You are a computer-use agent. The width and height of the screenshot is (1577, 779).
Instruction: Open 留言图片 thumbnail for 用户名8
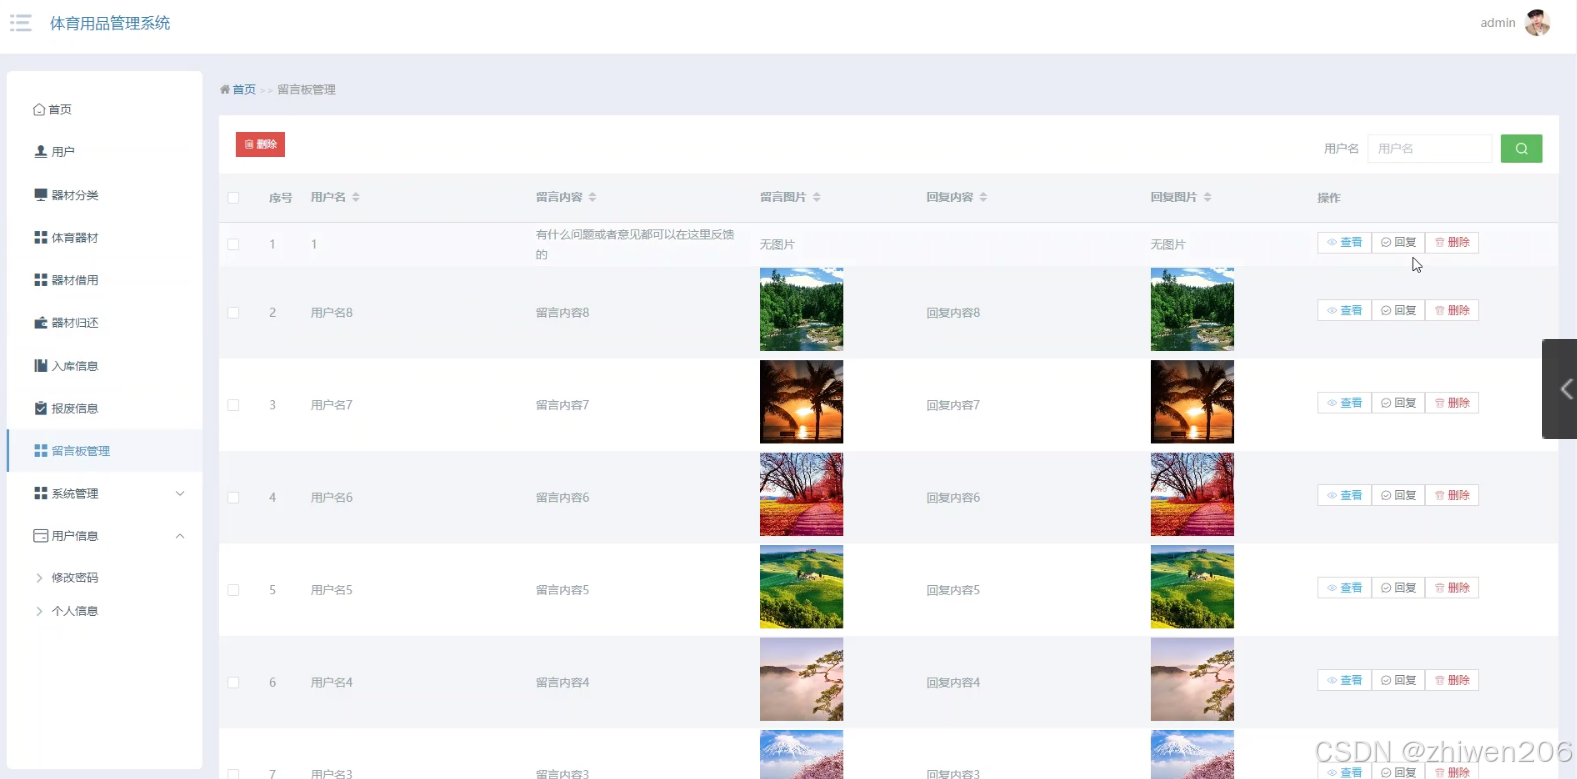[801, 309]
